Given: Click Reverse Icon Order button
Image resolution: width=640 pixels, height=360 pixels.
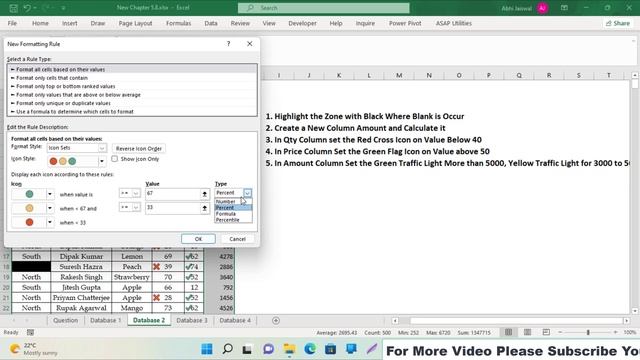Looking at the screenshot, I should click(139, 149).
